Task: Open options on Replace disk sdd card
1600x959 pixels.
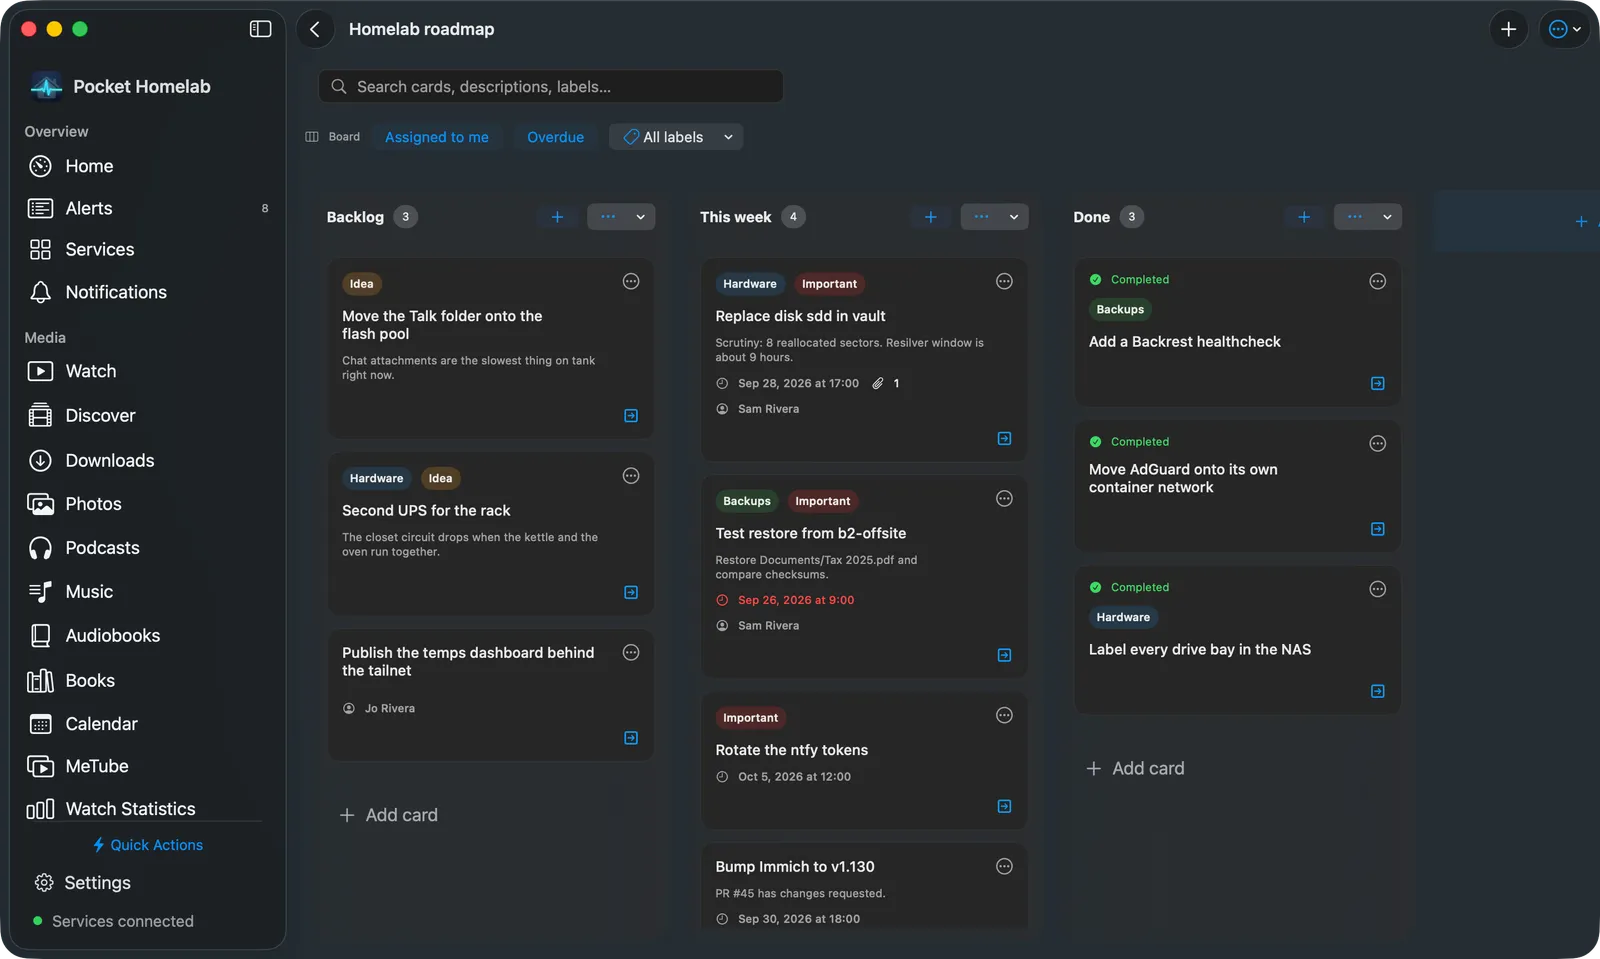Action: point(1004,282)
